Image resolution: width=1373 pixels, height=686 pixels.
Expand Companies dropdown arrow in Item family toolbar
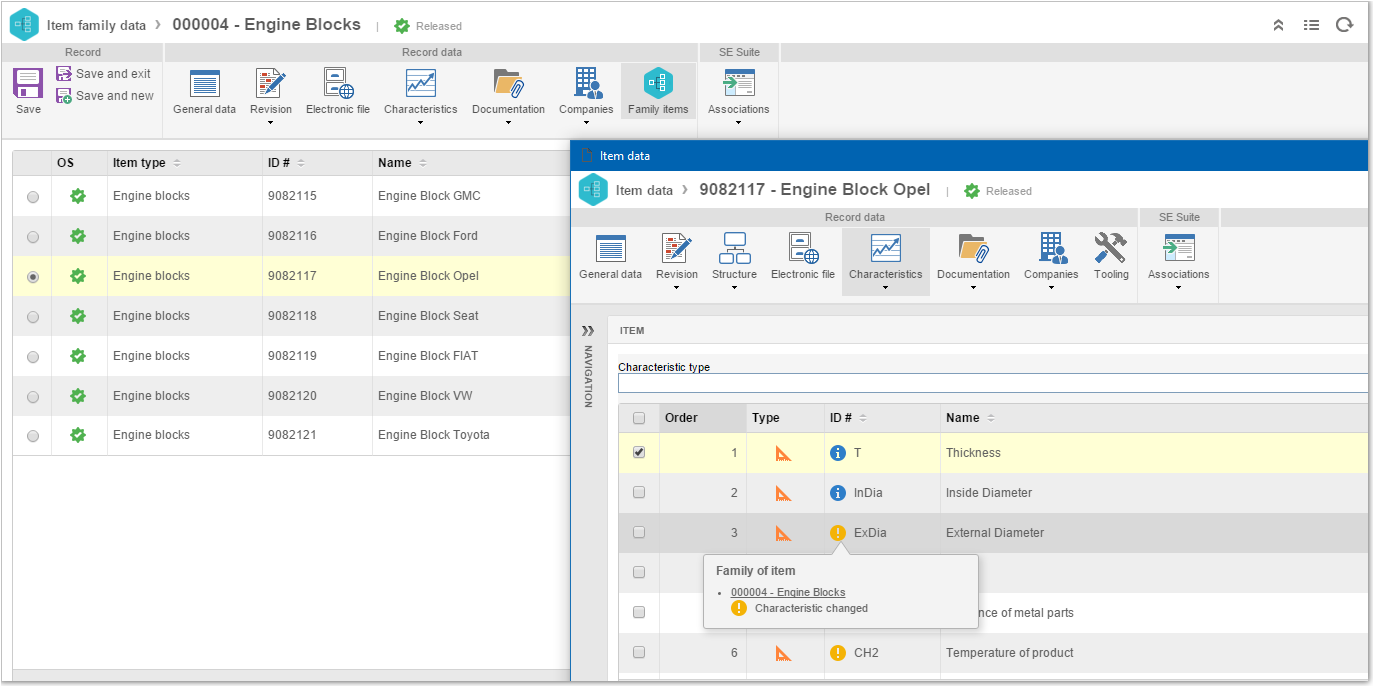(x=586, y=123)
